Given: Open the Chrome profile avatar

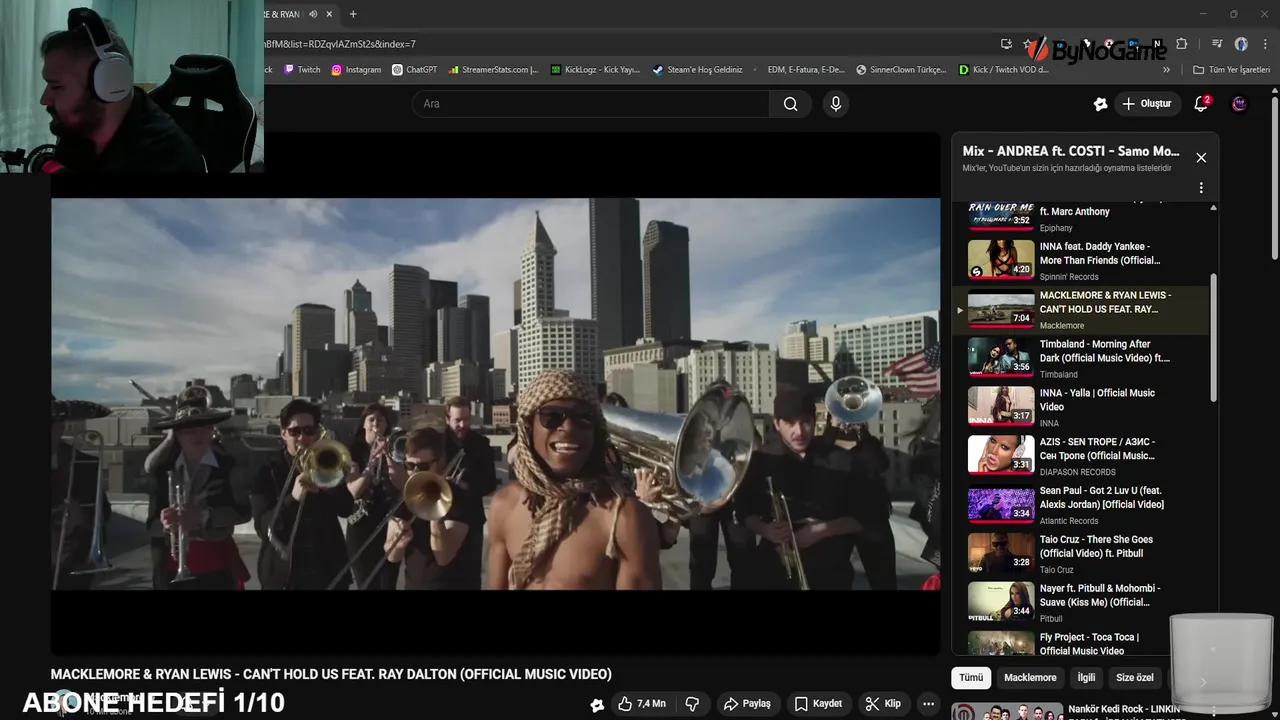Looking at the screenshot, I should (x=1241, y=44).
